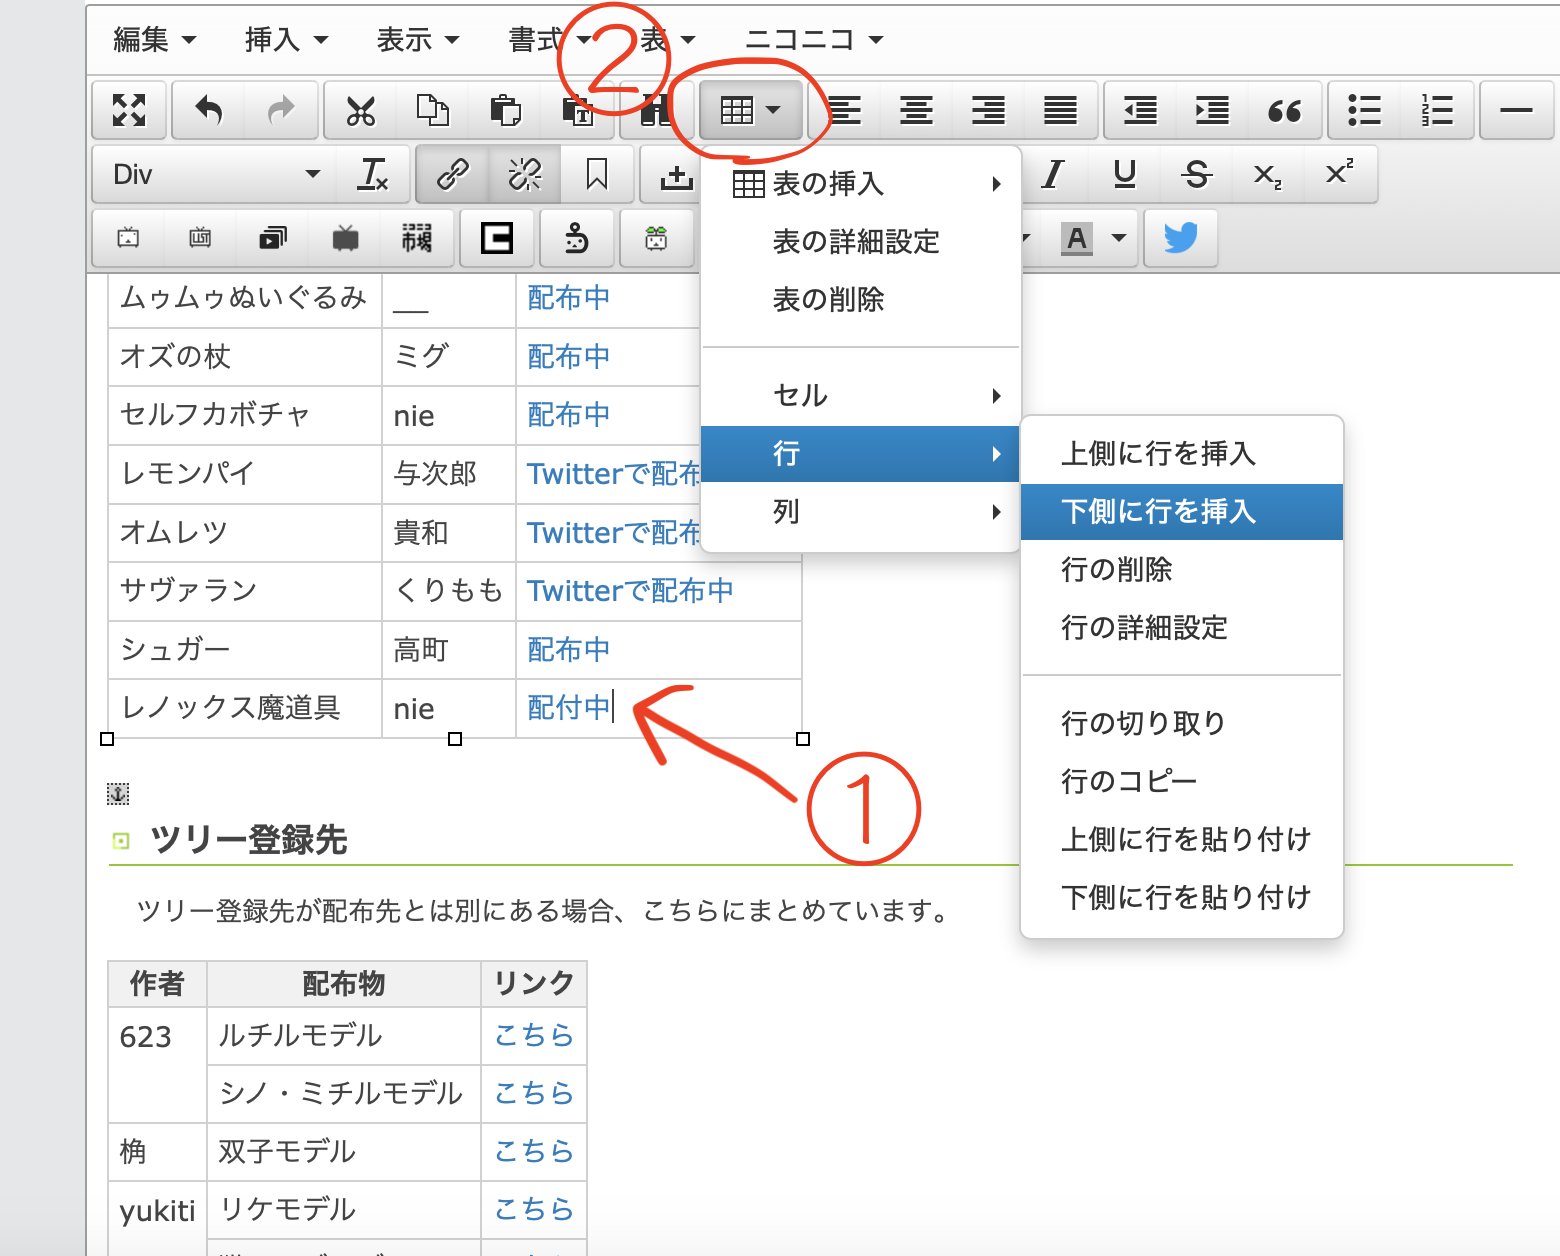Toggle subscript formatting
The image size is (1560, 1256).
(1268, 175)
